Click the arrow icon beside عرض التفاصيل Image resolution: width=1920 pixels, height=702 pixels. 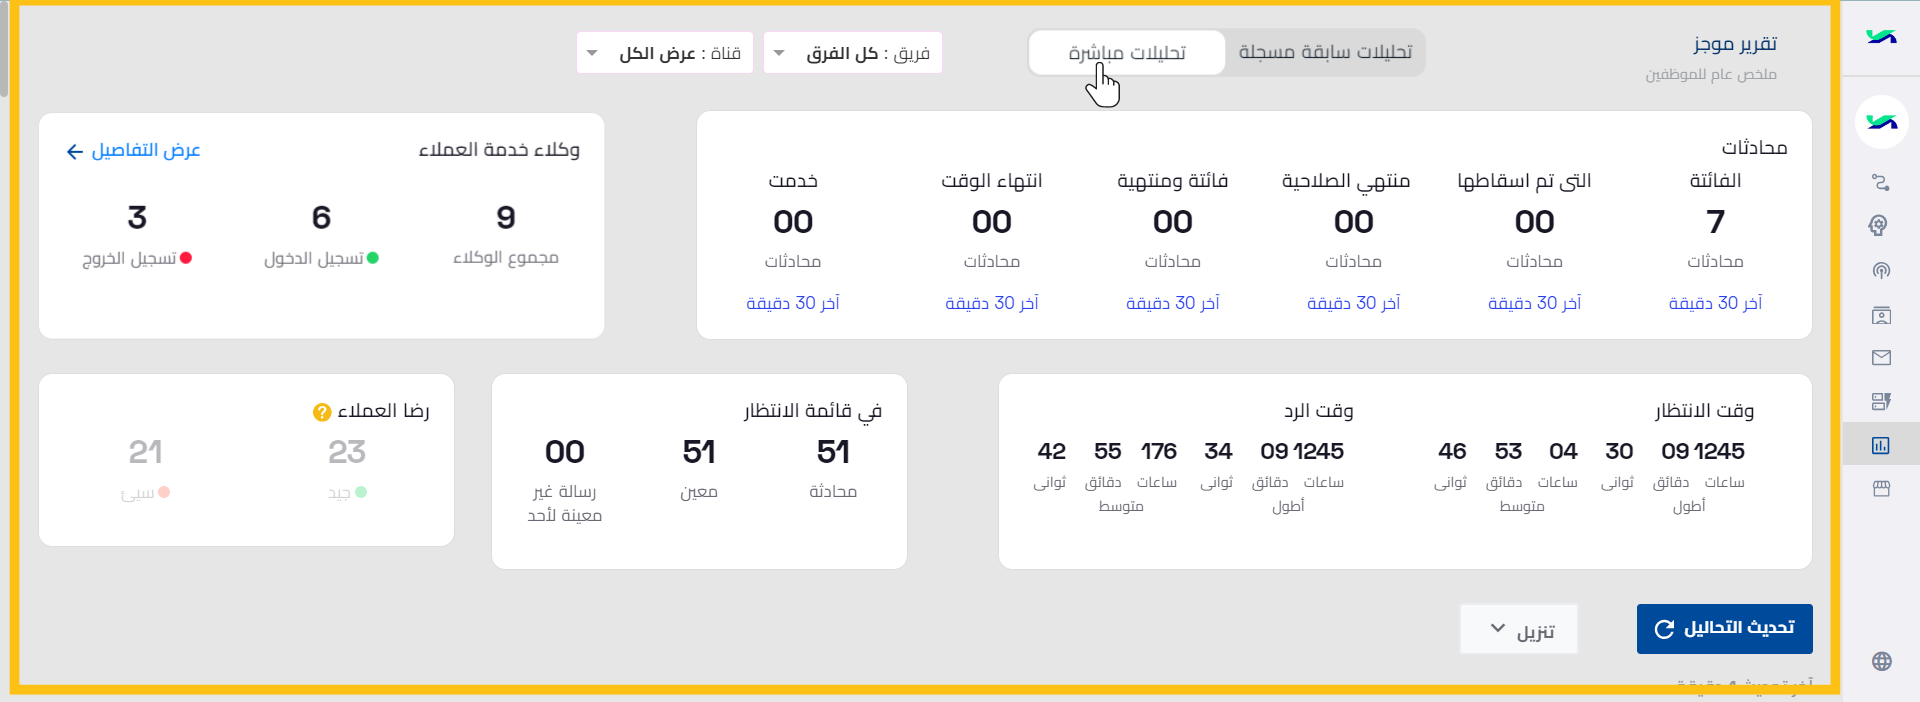(75, 152)
